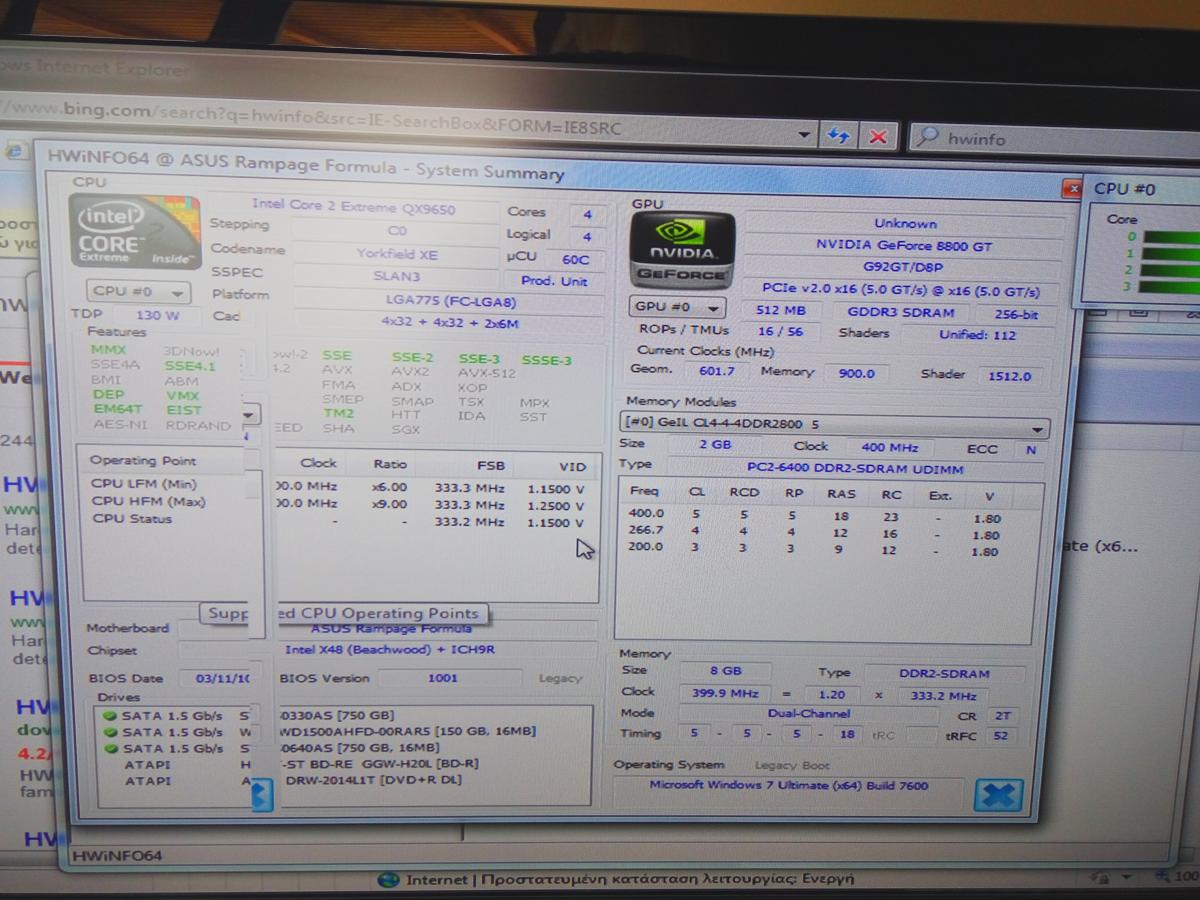Click the 'Yorkfield XE' codename value
1200x900 pixels.
pyautogui.click(x=397, y=254)
